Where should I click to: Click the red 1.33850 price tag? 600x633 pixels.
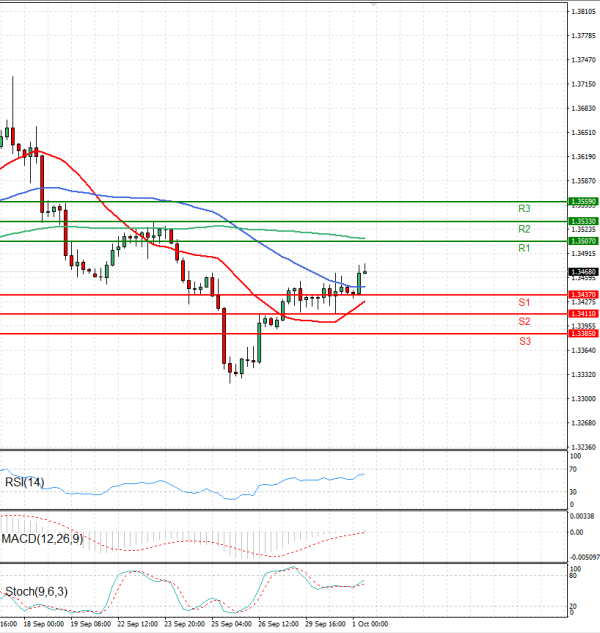(583, 333)
